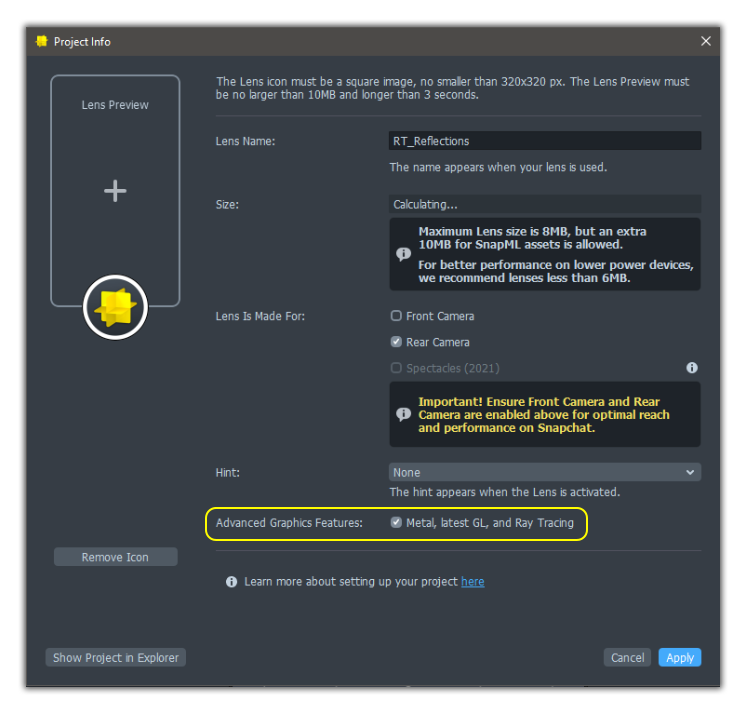Close the Project Info window
This screenshot has width=746, height=714.
(706, 41)
